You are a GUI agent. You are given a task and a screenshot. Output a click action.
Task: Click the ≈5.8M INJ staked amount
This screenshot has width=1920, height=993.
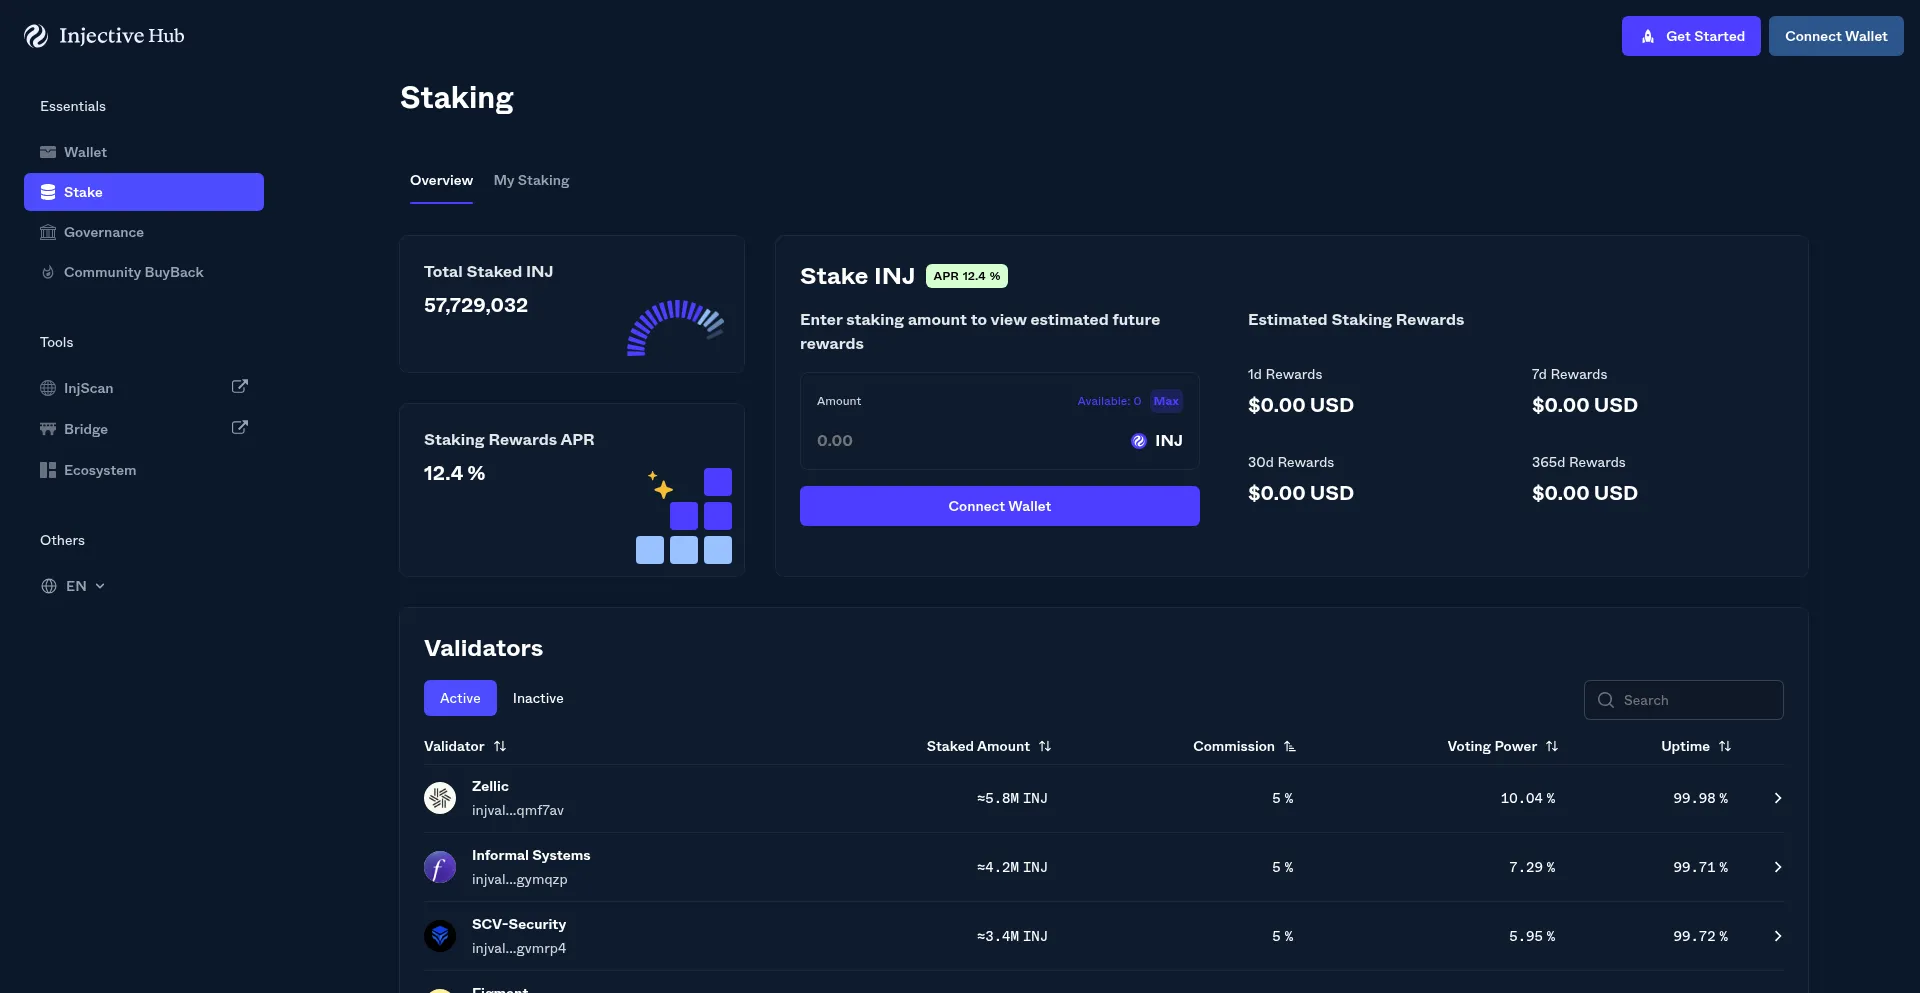tap(1012, 798)
